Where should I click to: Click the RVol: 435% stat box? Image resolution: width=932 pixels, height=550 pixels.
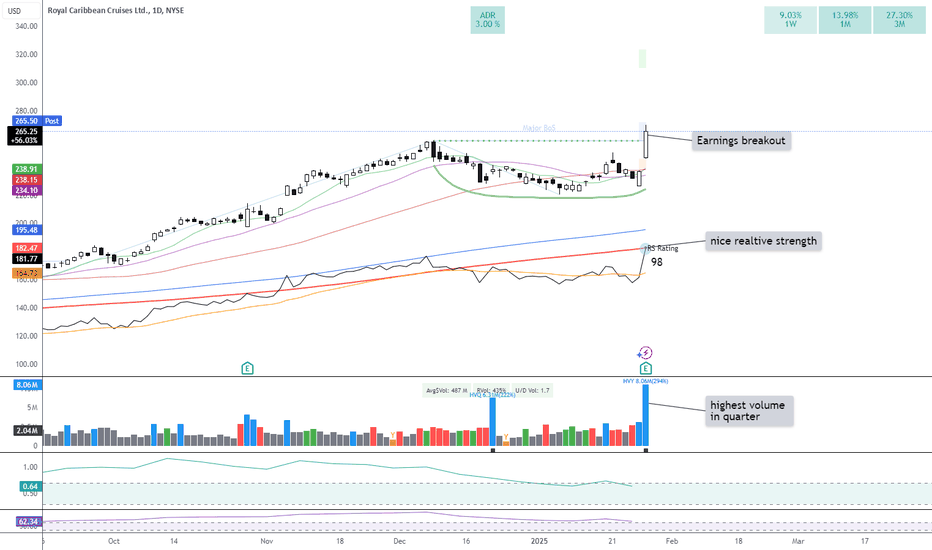[491, 391]
